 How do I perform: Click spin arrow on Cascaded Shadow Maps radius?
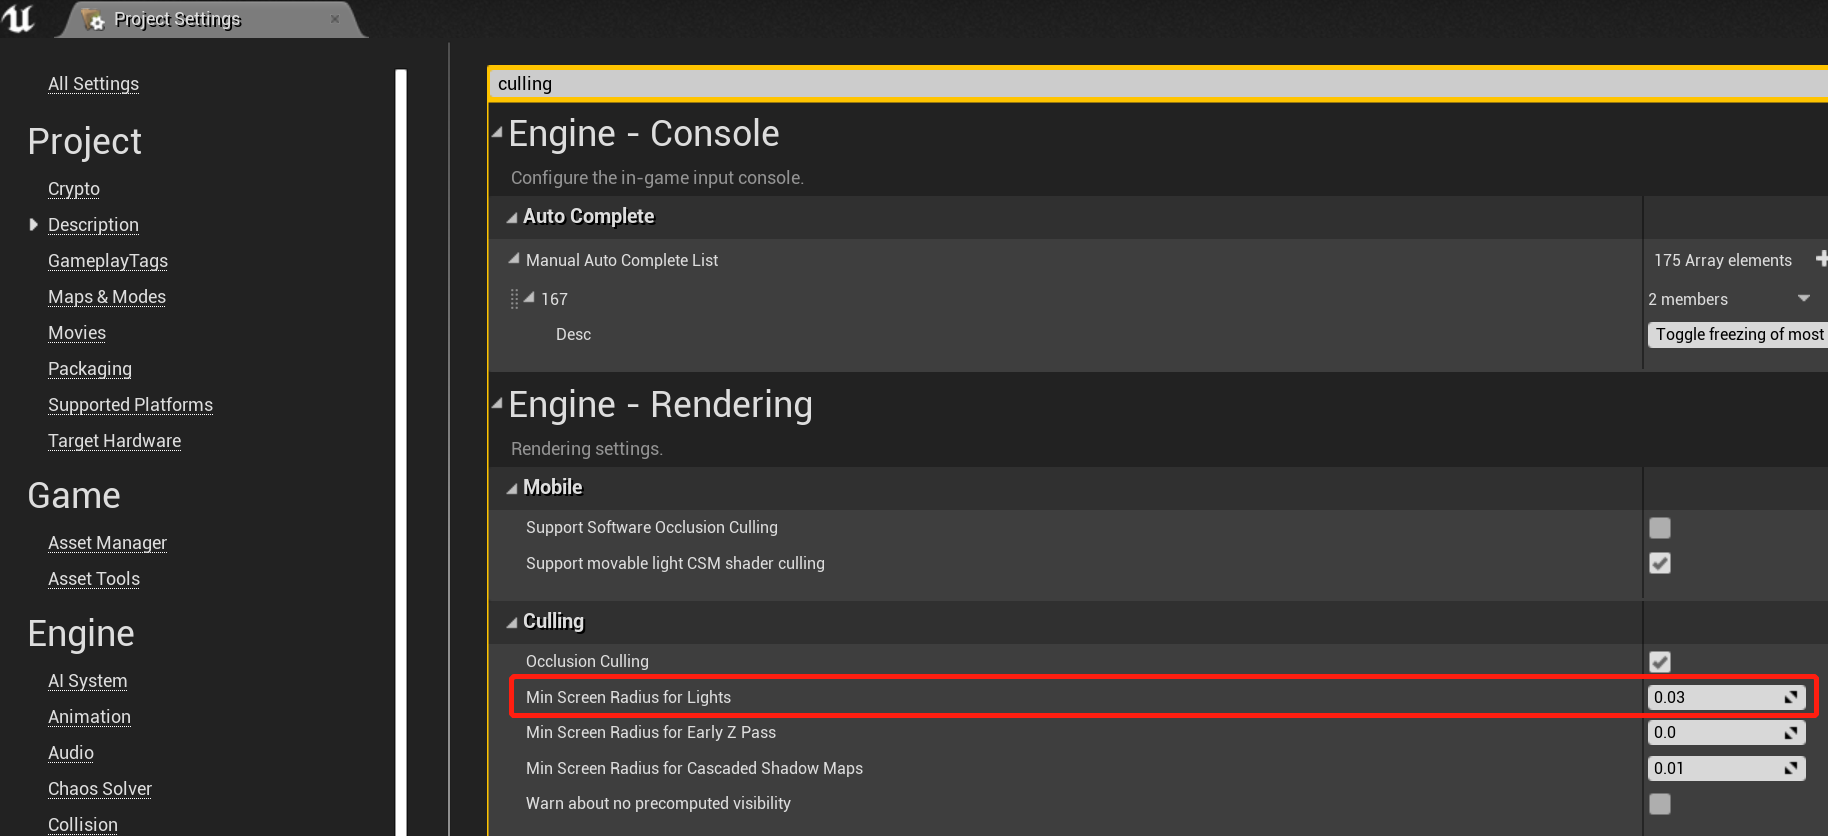[x=1791, y=768]
